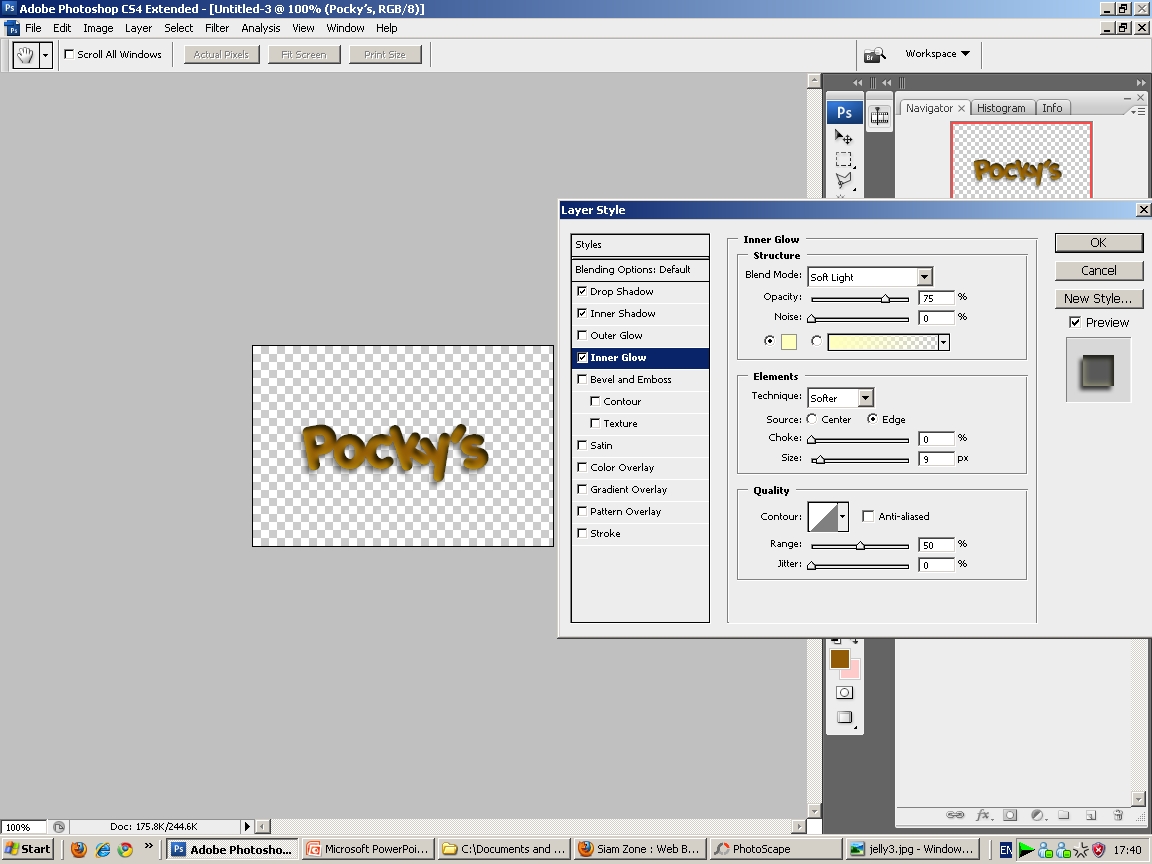The width and height of the screenshot is (1152, 864).
Task: Switch foreground and background colors icon
Action: (x=854, y=641)
